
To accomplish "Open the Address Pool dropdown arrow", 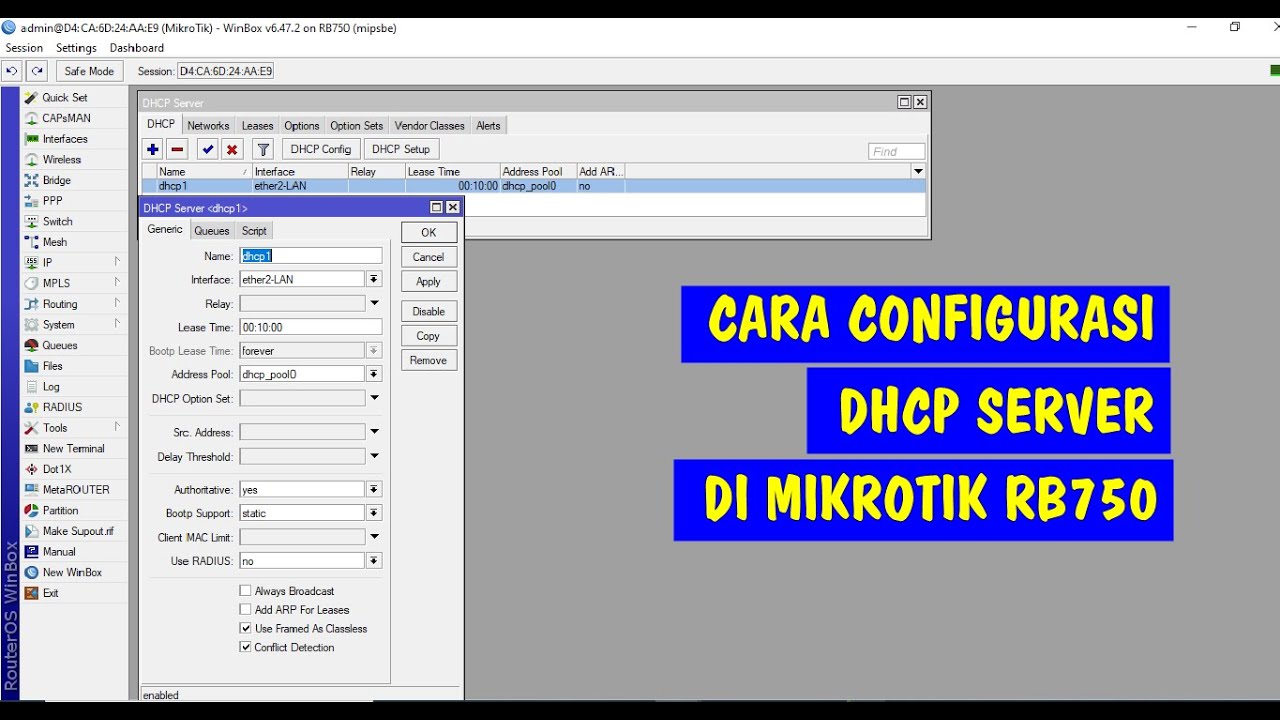I will pos(374,374).
